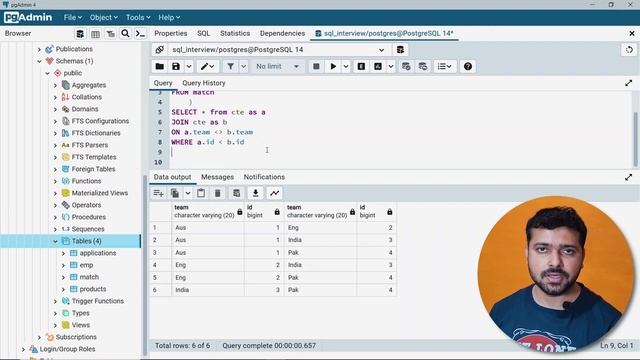The height and width of the screenshot is (360, 640).
Task: Select the emp table in tree
Action: (x=86, y=265)
